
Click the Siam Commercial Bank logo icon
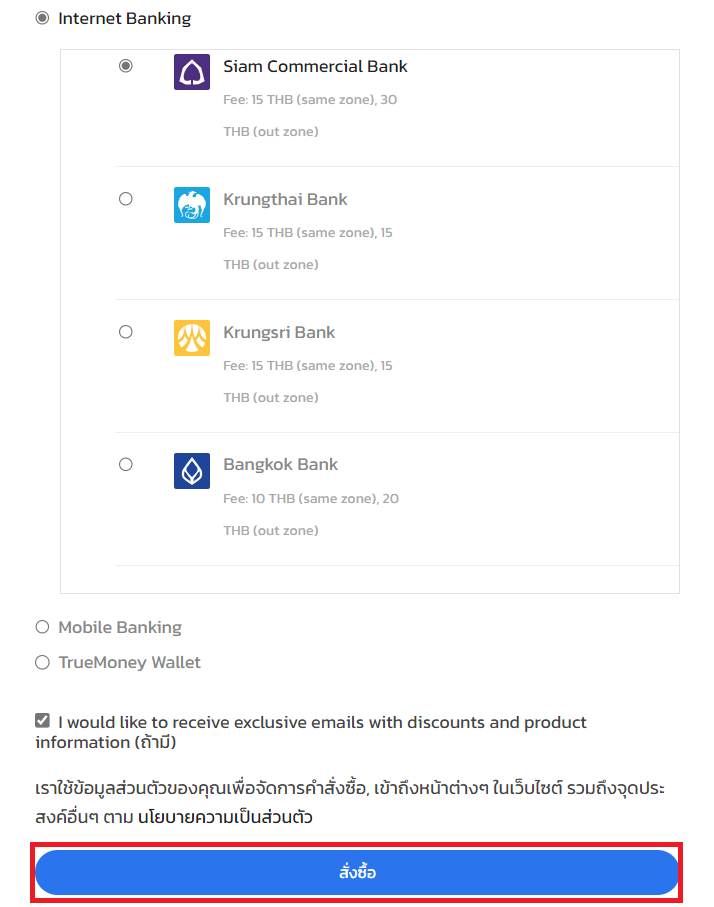192,72
